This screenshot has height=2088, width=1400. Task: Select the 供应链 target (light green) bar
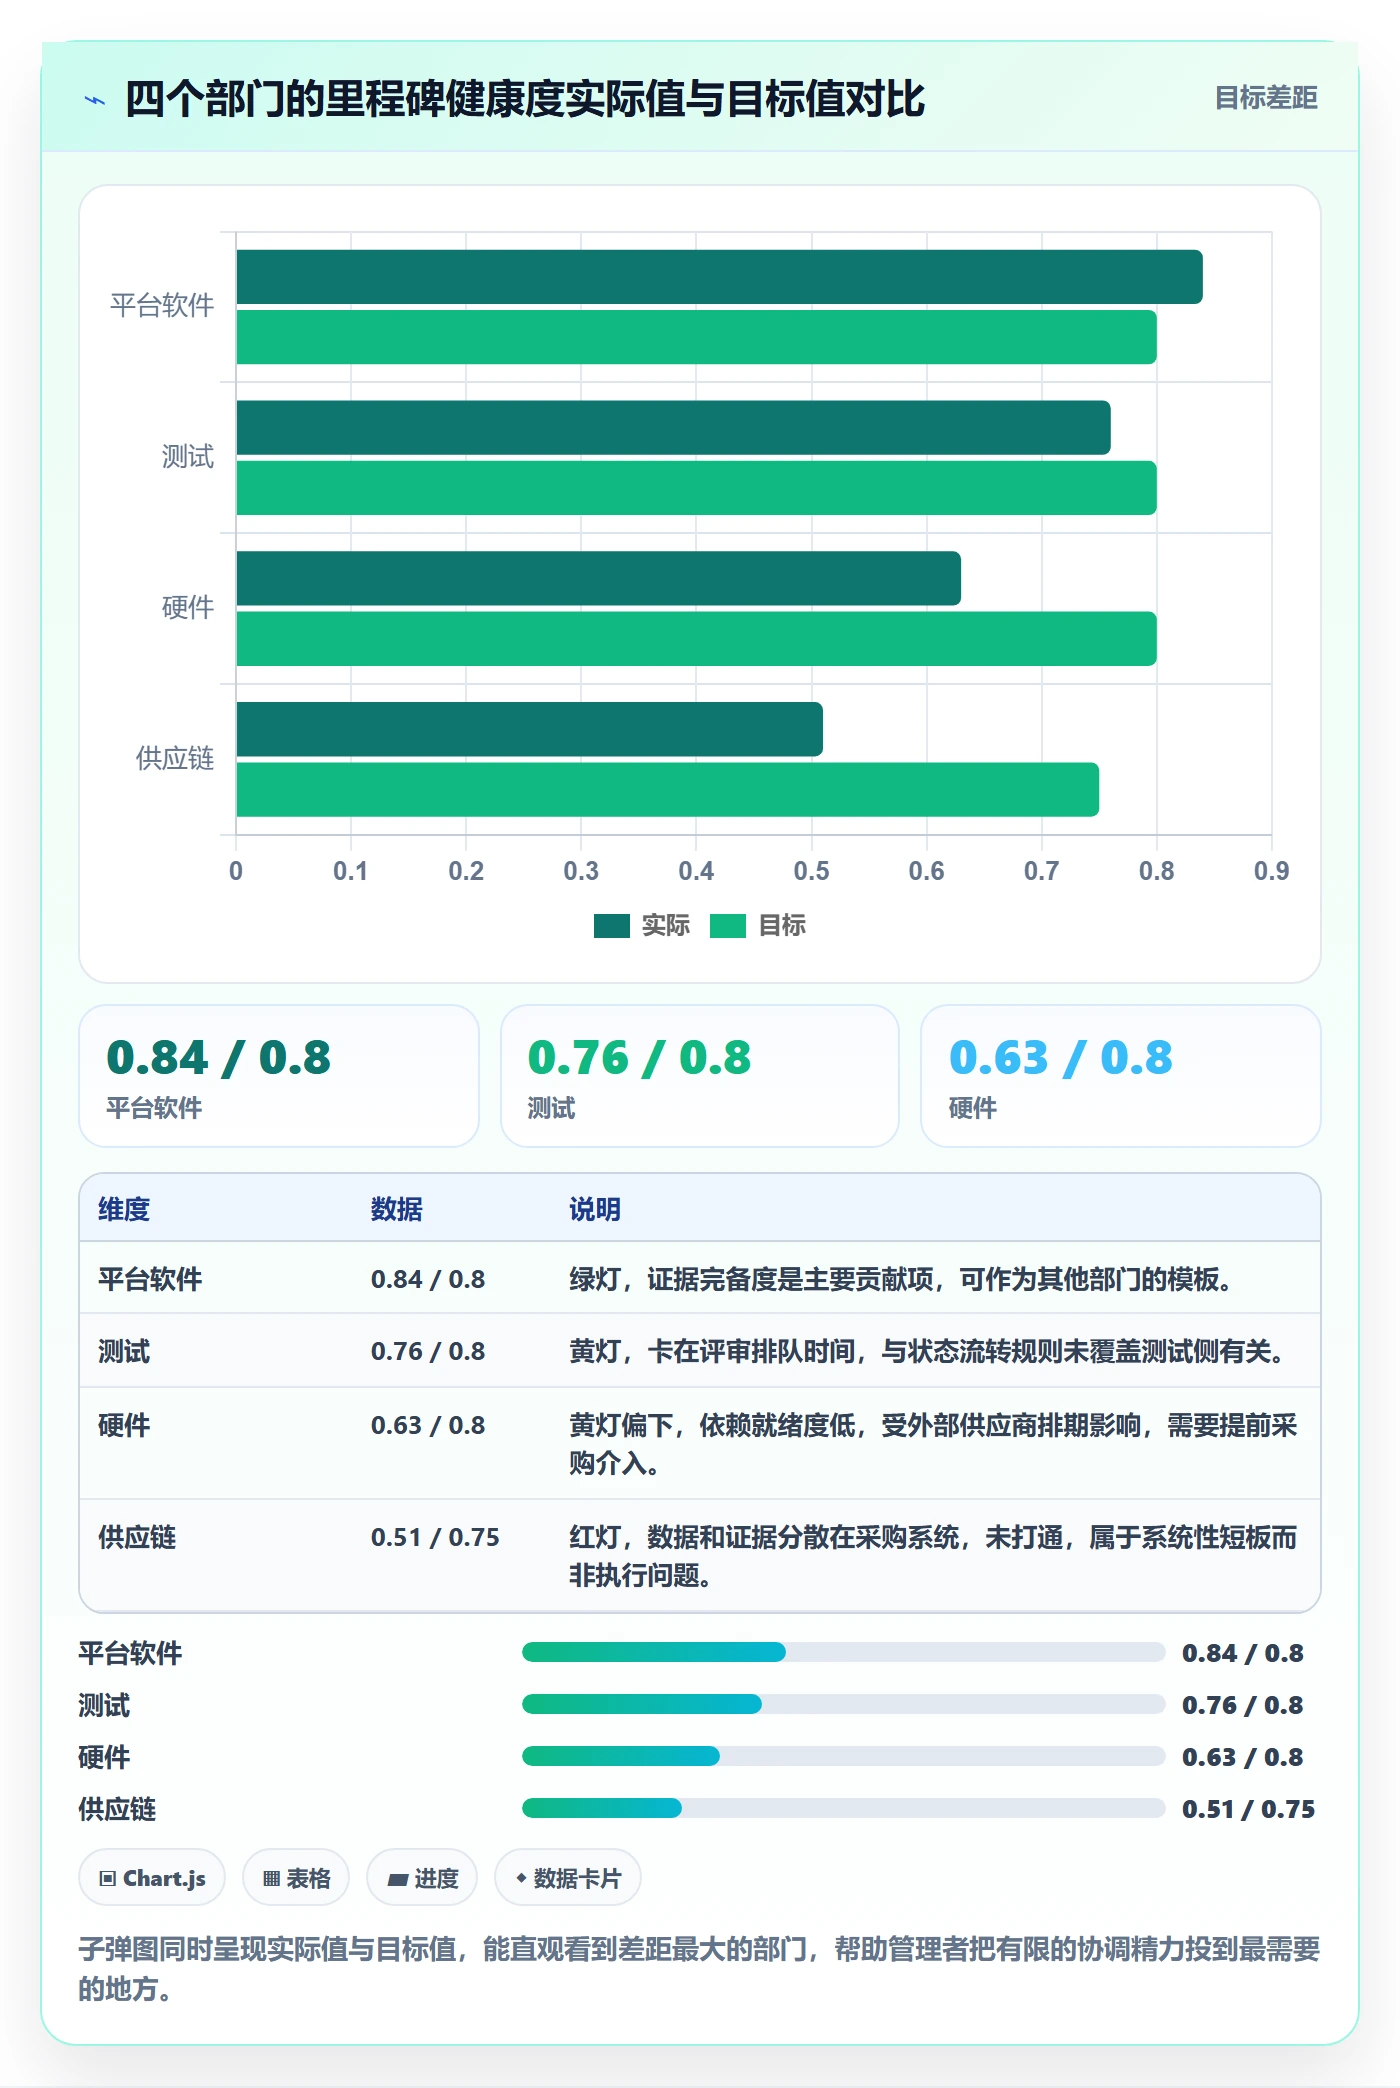[667, 790]
